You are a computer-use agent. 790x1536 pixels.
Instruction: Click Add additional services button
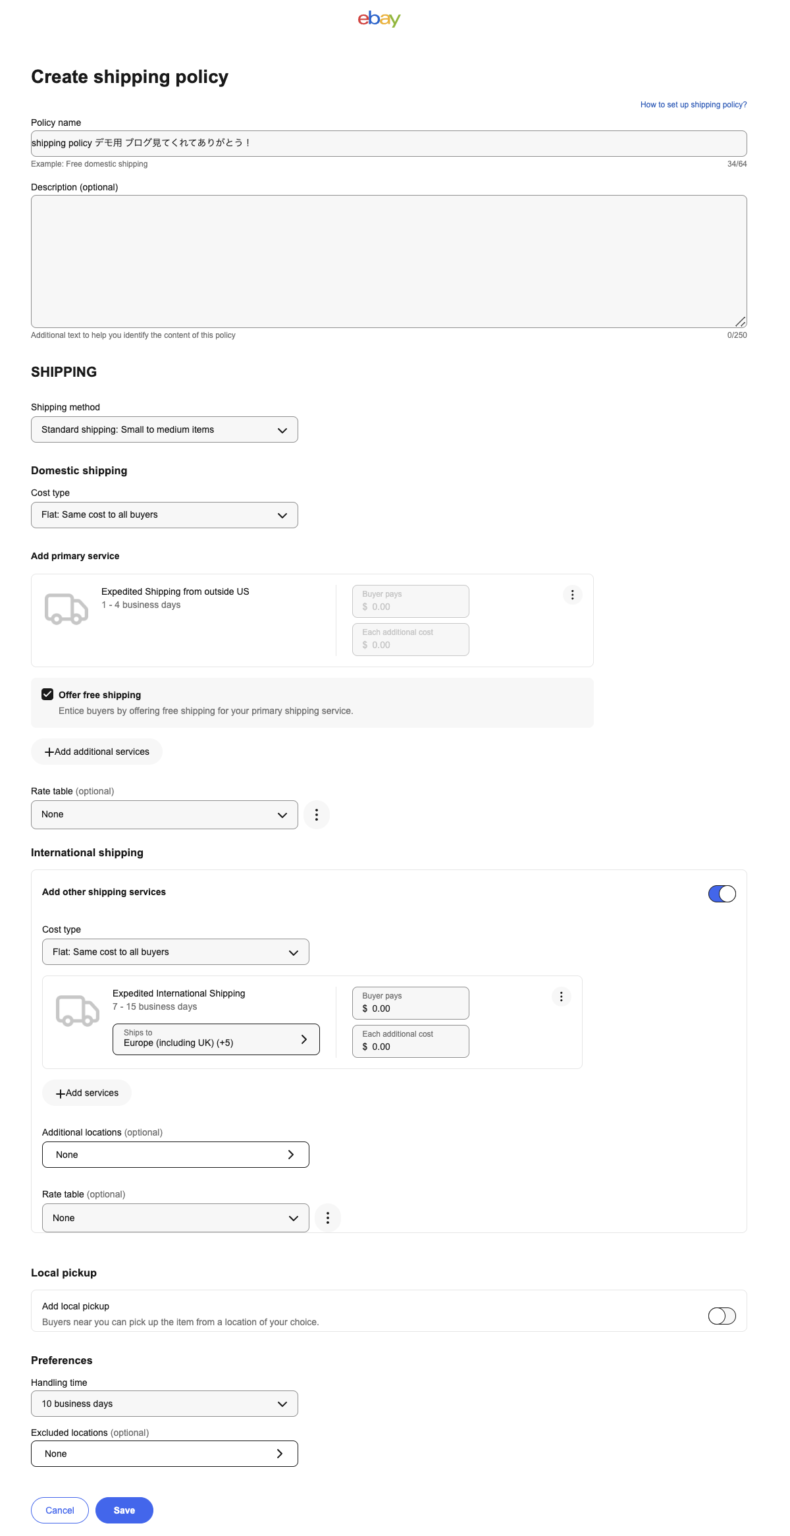(x=96, y=752)
